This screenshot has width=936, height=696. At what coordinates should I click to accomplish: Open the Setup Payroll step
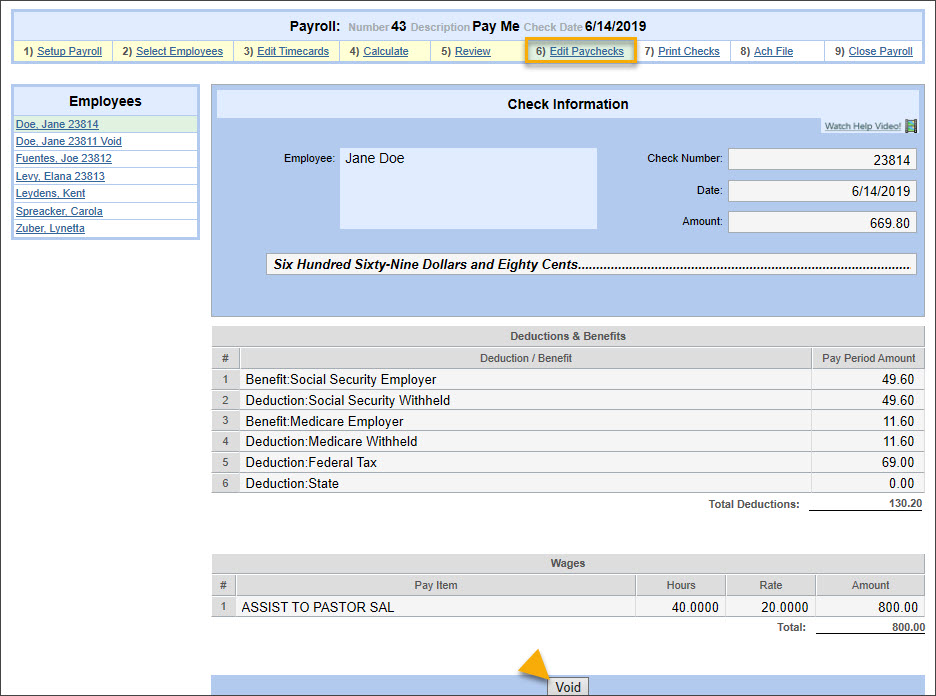[69, 50]
